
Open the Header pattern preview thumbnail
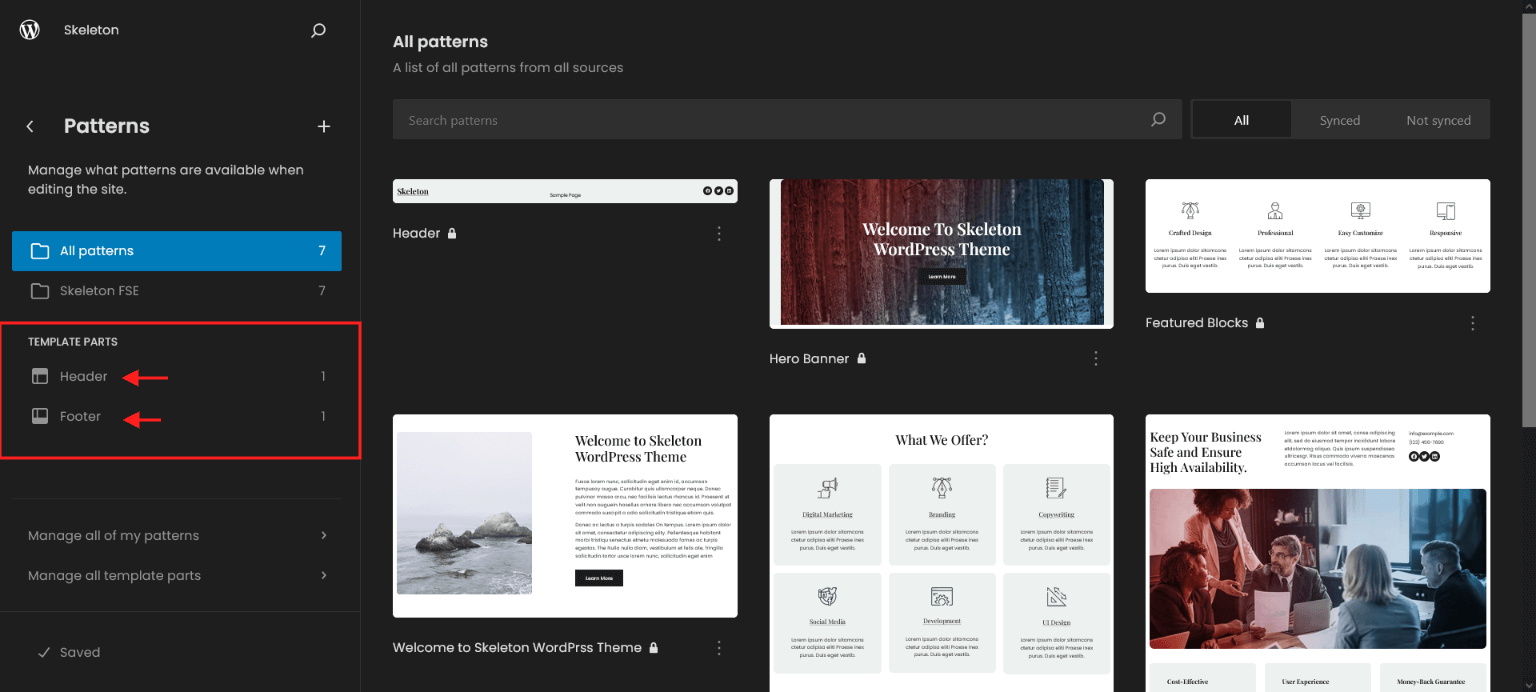tap(565, 191)
